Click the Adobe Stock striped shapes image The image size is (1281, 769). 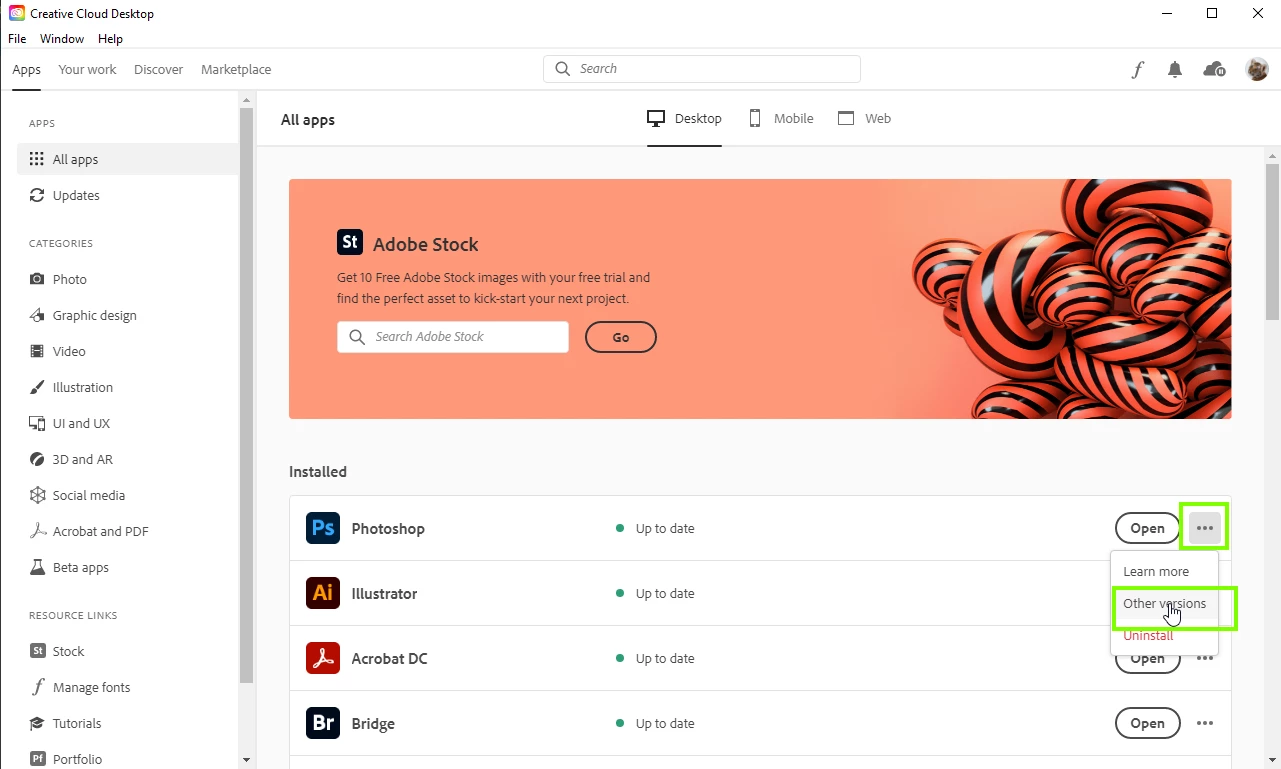[x=1071, y=299]
